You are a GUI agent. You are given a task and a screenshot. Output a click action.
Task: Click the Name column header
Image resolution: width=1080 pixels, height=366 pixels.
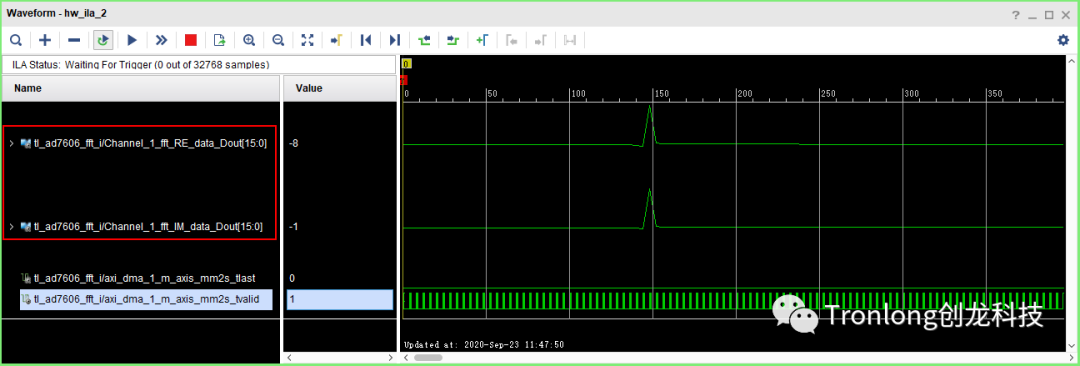tap(140, 88)
